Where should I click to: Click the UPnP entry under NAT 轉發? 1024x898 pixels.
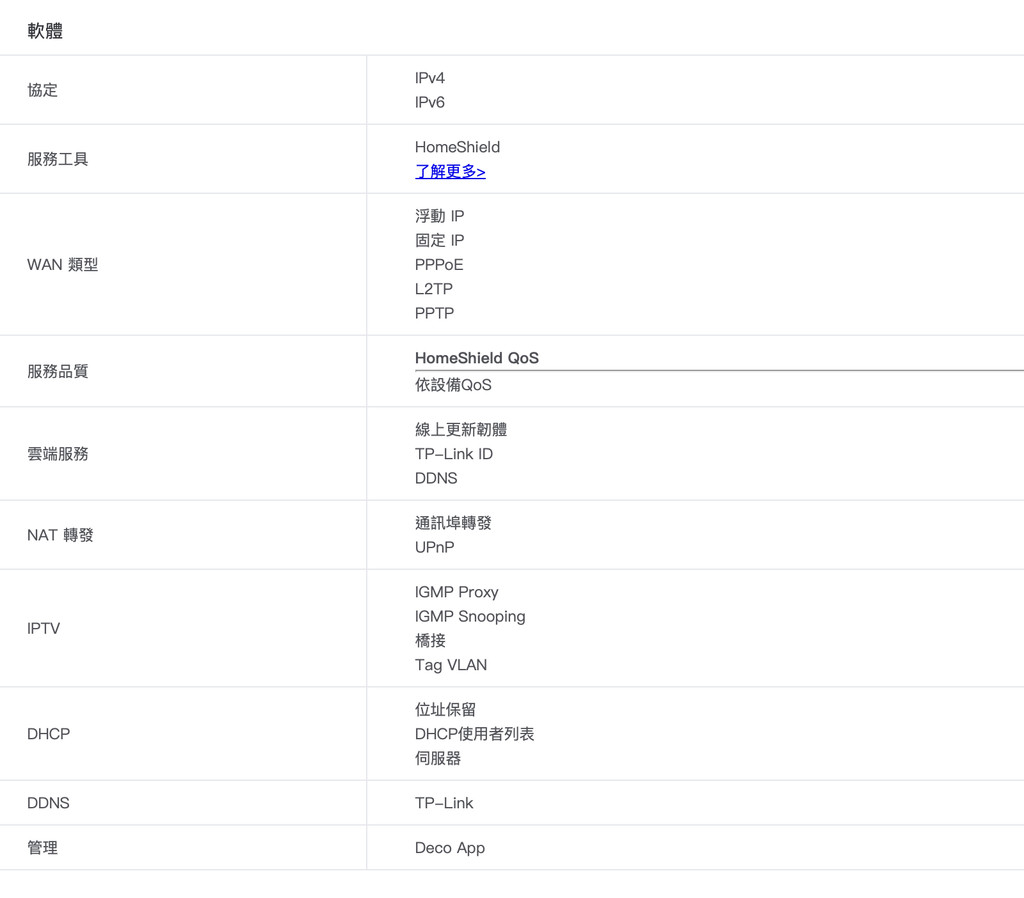[435, 547]
